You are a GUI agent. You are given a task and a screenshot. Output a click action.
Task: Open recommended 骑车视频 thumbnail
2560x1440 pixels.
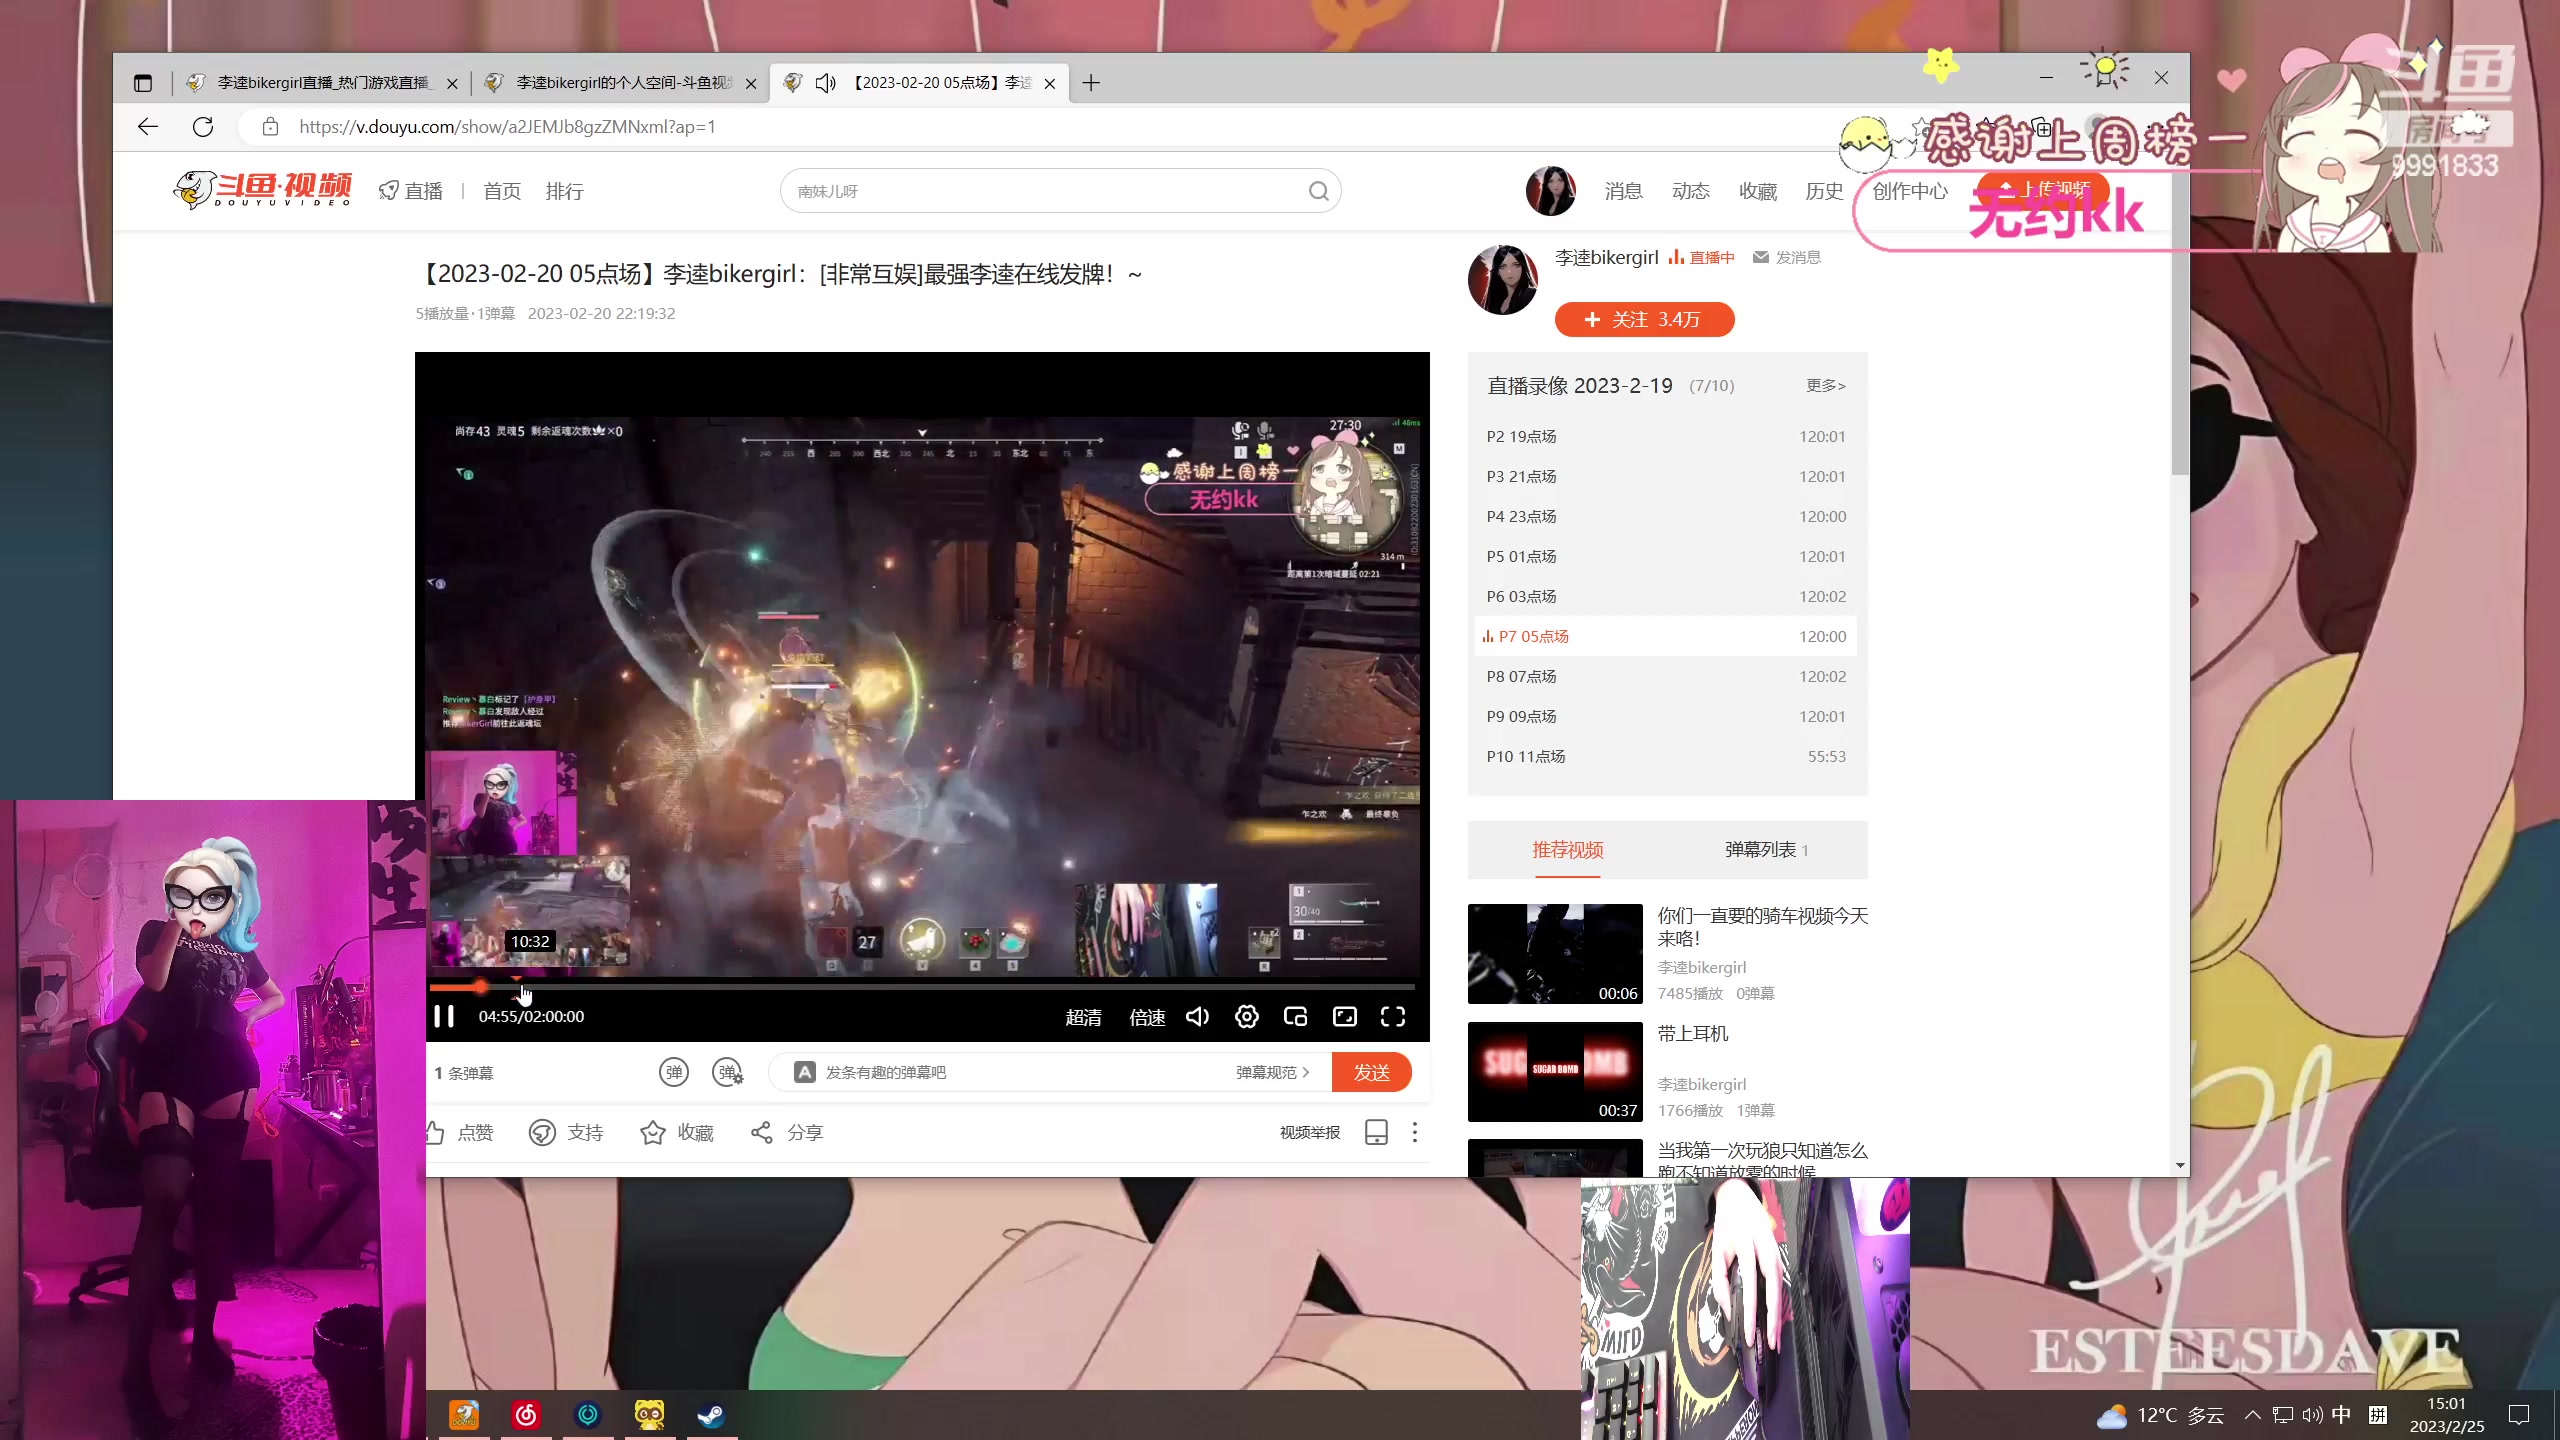1555,954
